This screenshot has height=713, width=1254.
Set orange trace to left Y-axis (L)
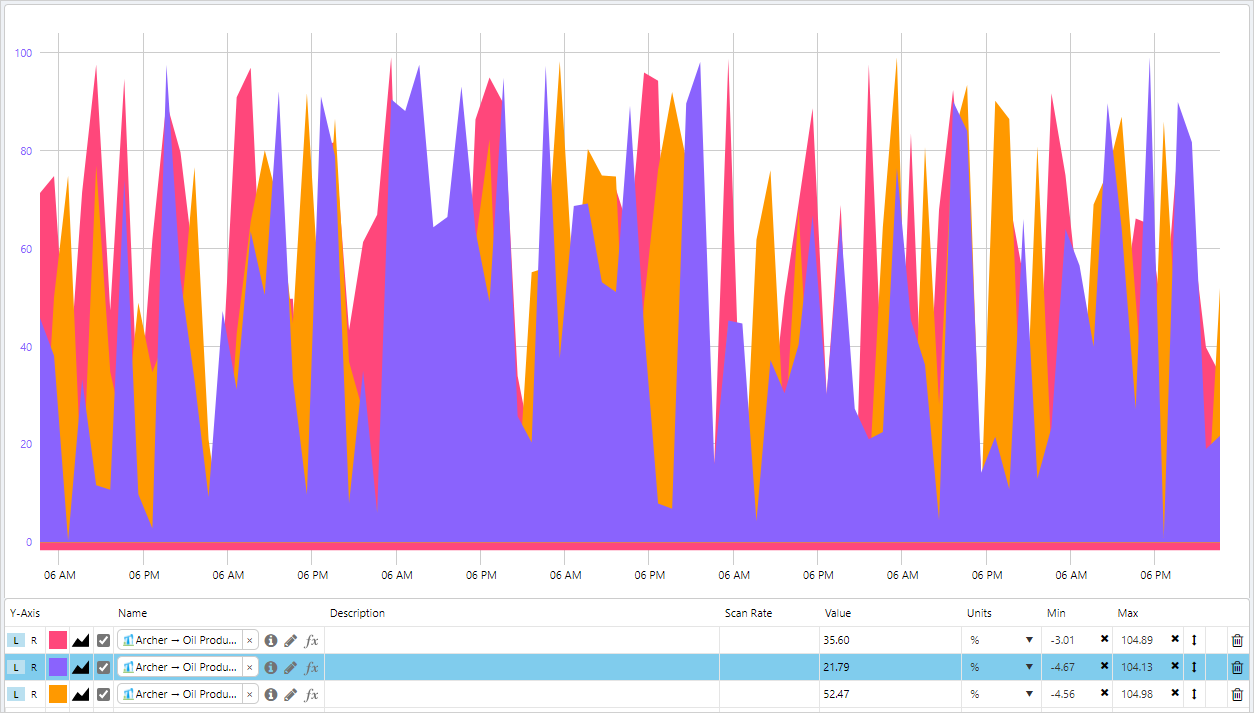(16, 694)
